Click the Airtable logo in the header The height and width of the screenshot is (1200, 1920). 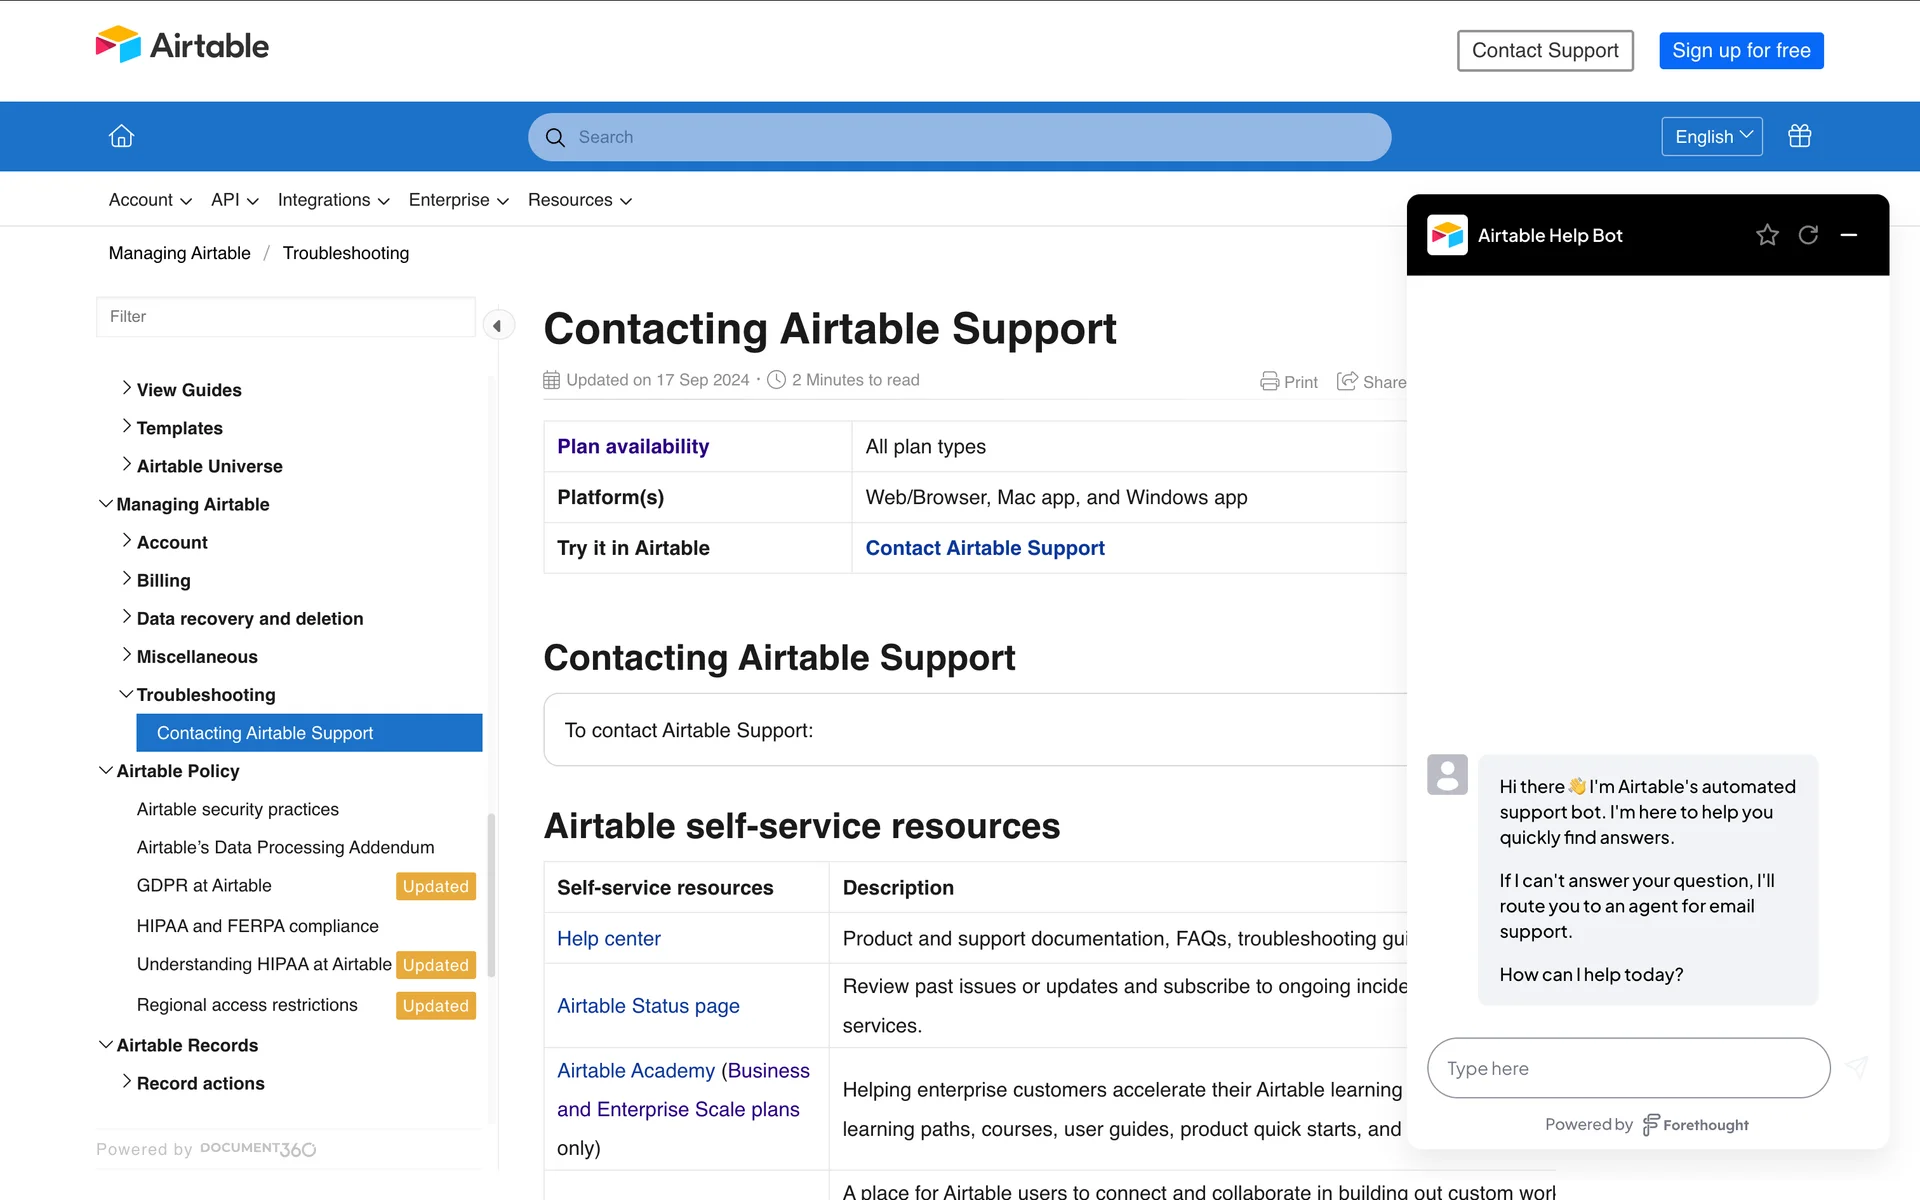(182, 46)
